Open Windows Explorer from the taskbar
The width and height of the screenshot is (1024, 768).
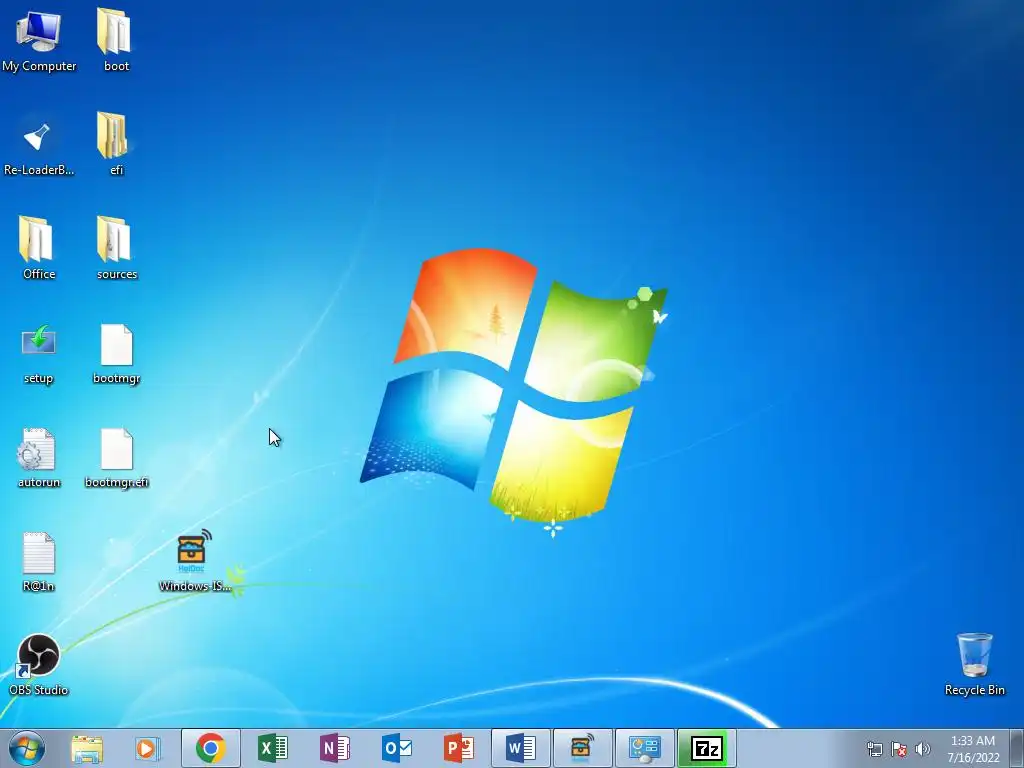tap(87, 748)
